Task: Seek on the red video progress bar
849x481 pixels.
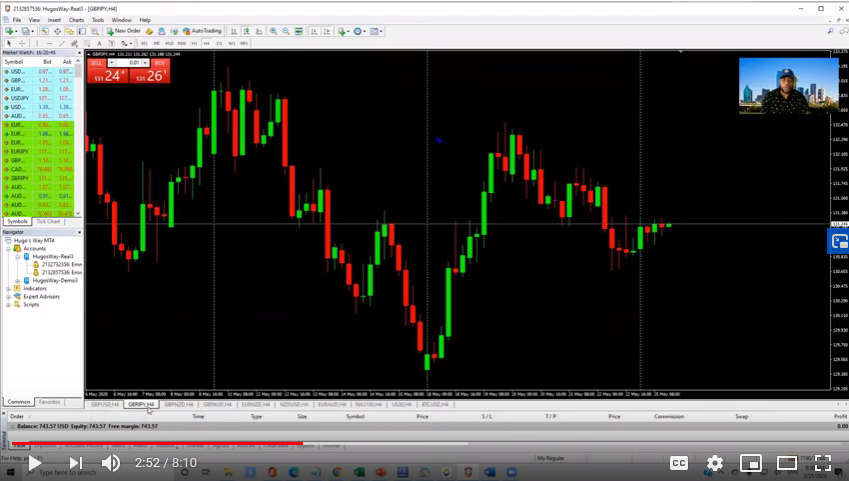Action: [x=157, y=444]
